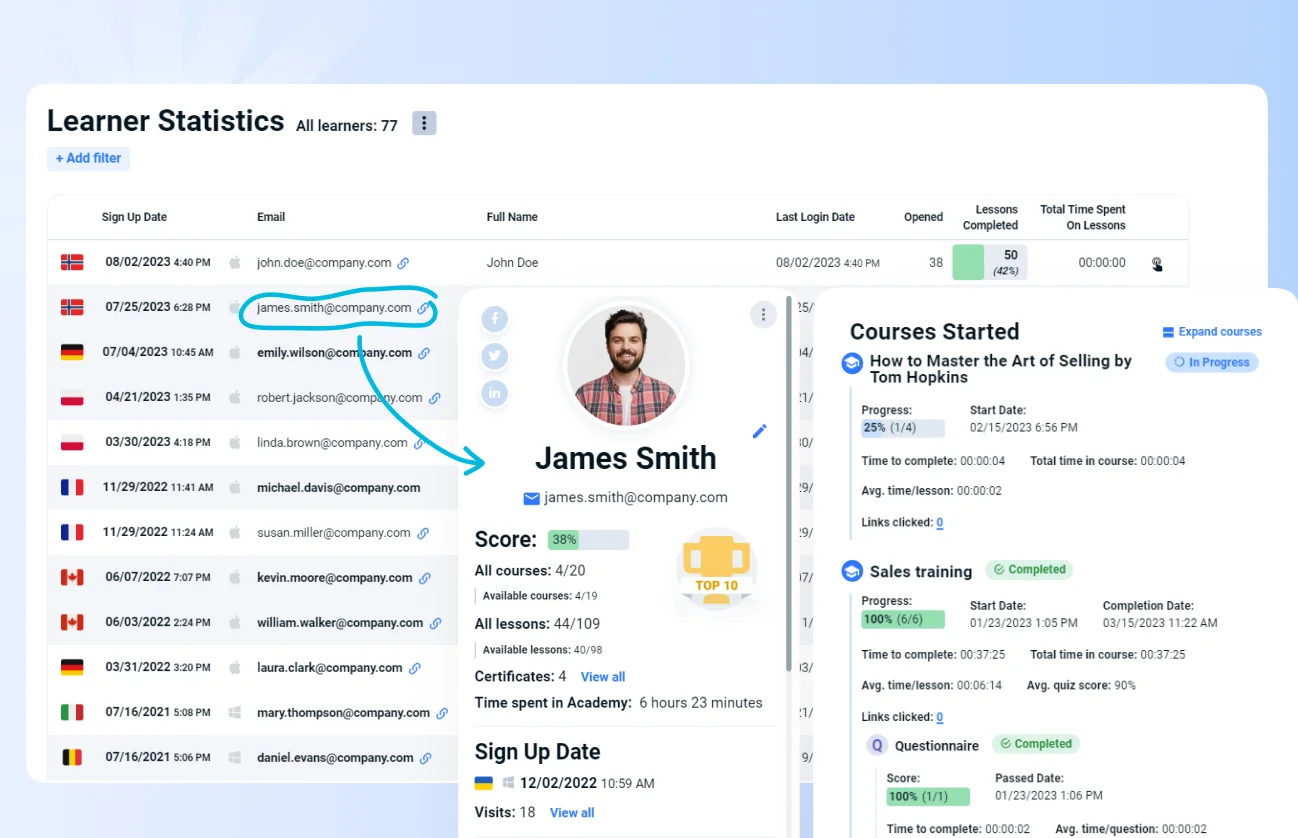Select the Questionnaire Q icon
Image resolution: width=1298 pixels, height=838 pixels.
pos(875,744)
